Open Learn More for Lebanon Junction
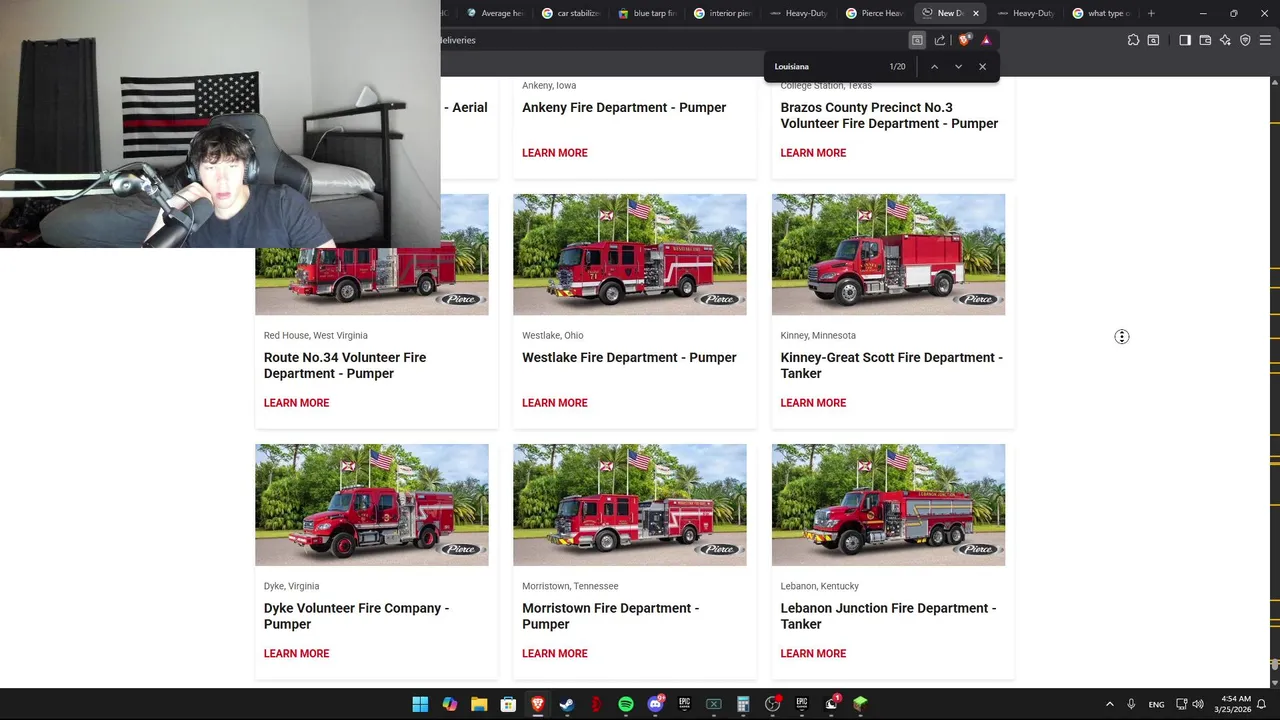The image size is (1280, 720). pos(813,654)
